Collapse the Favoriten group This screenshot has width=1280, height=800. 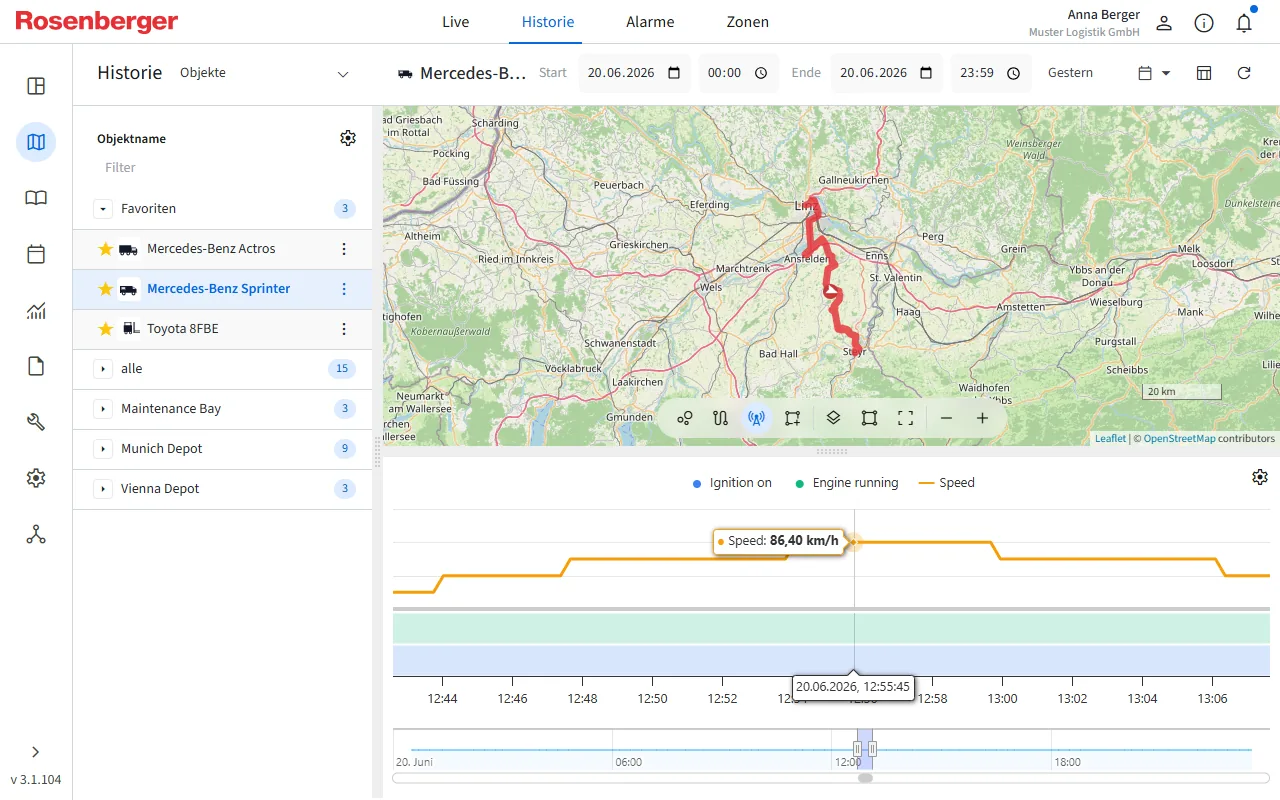click(x=103, y=209)
